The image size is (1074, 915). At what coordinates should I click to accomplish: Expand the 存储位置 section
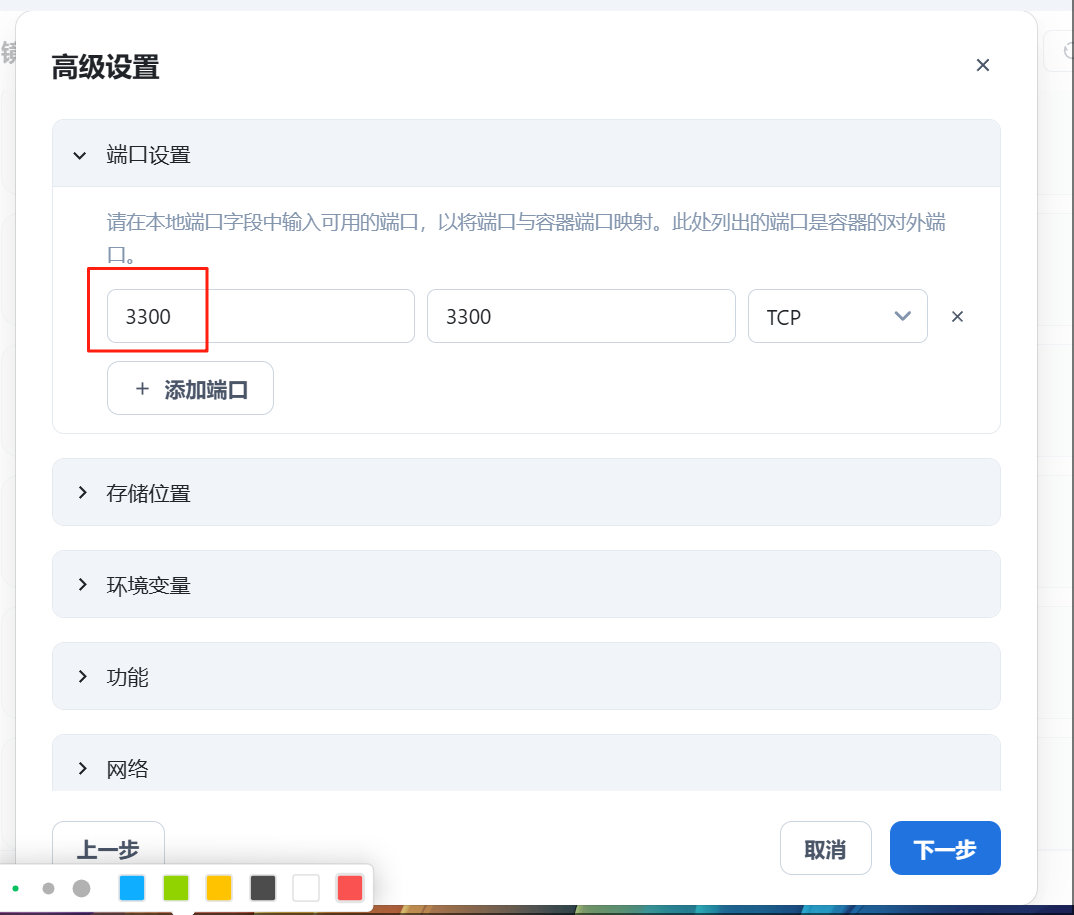pos(526,492)
